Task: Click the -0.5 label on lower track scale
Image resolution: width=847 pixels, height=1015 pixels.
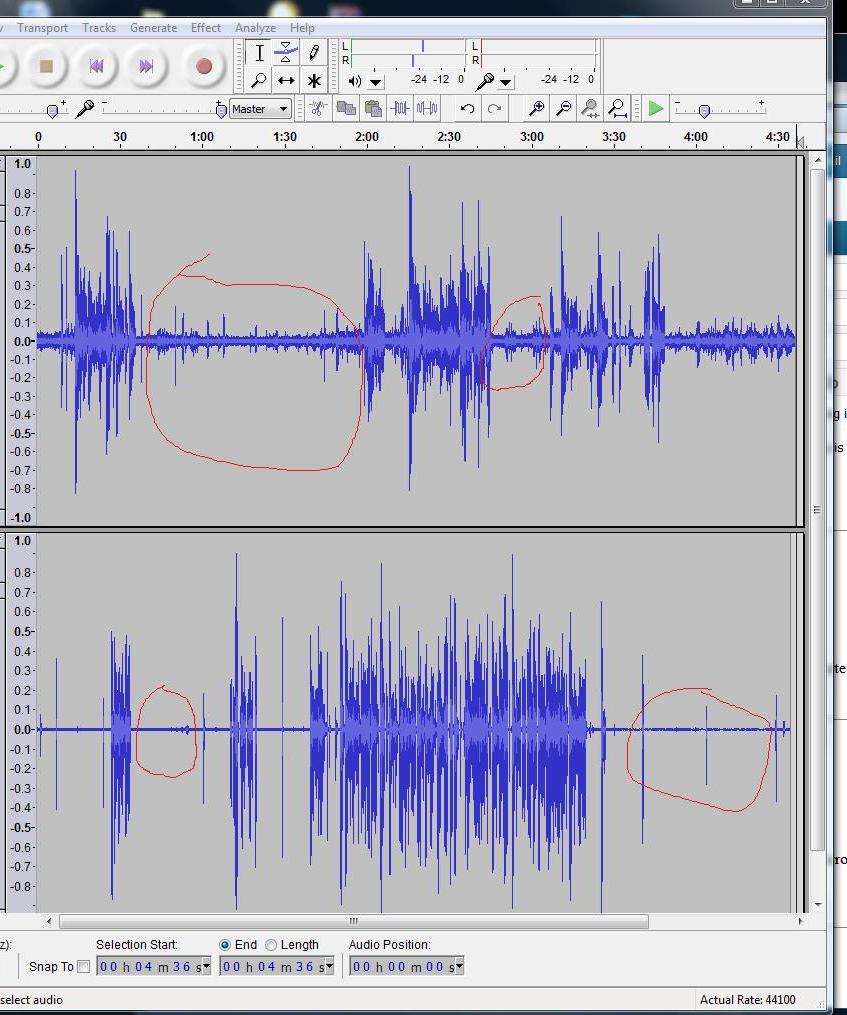Action: click(21, 827)
